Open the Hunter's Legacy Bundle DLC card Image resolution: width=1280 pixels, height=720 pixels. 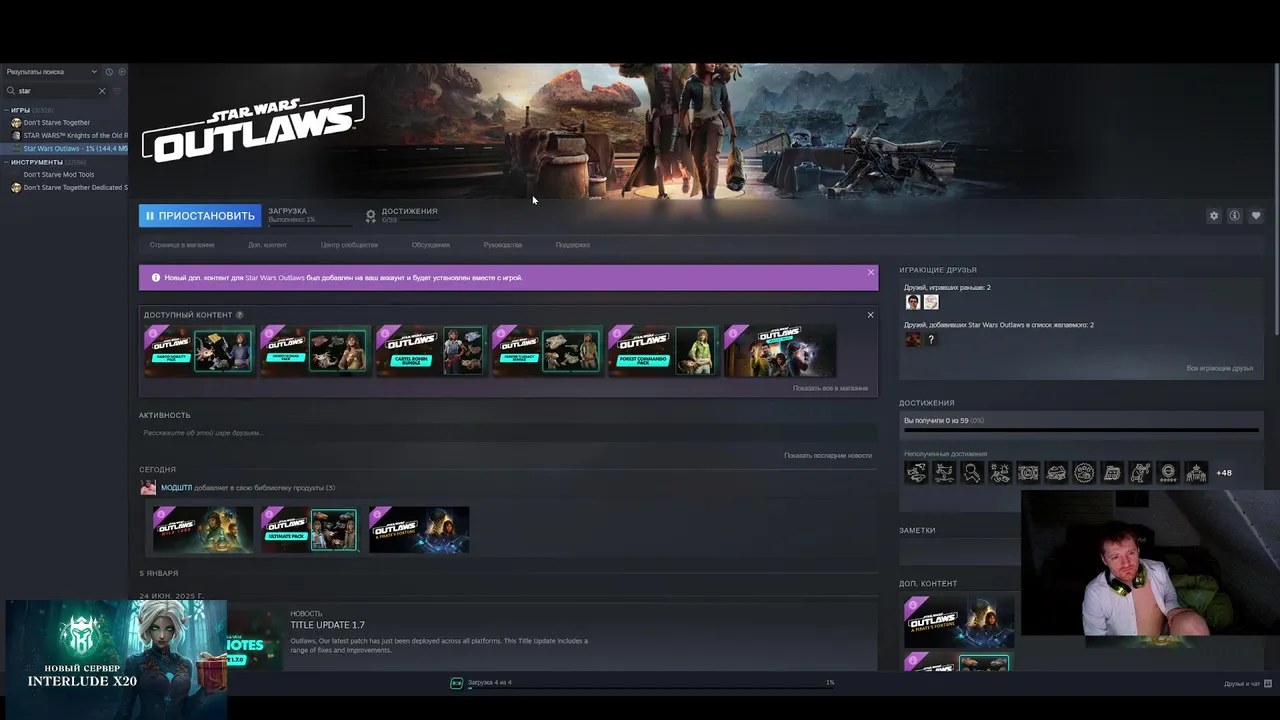click(546, 351)
